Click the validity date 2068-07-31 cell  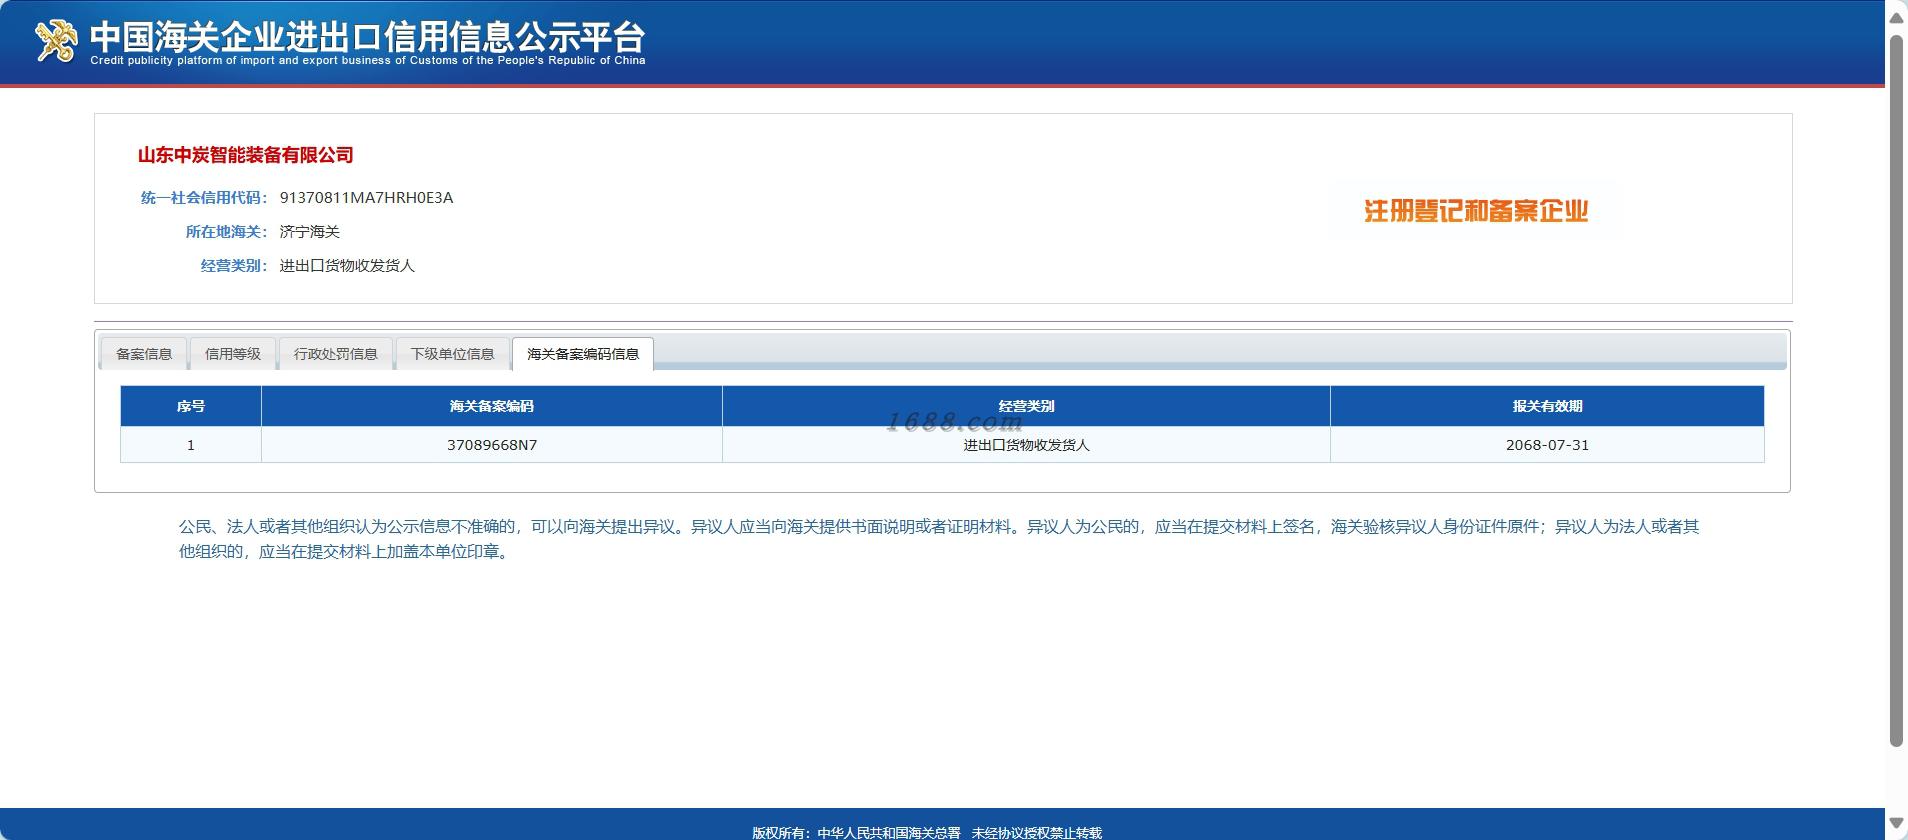(1547, 445)
